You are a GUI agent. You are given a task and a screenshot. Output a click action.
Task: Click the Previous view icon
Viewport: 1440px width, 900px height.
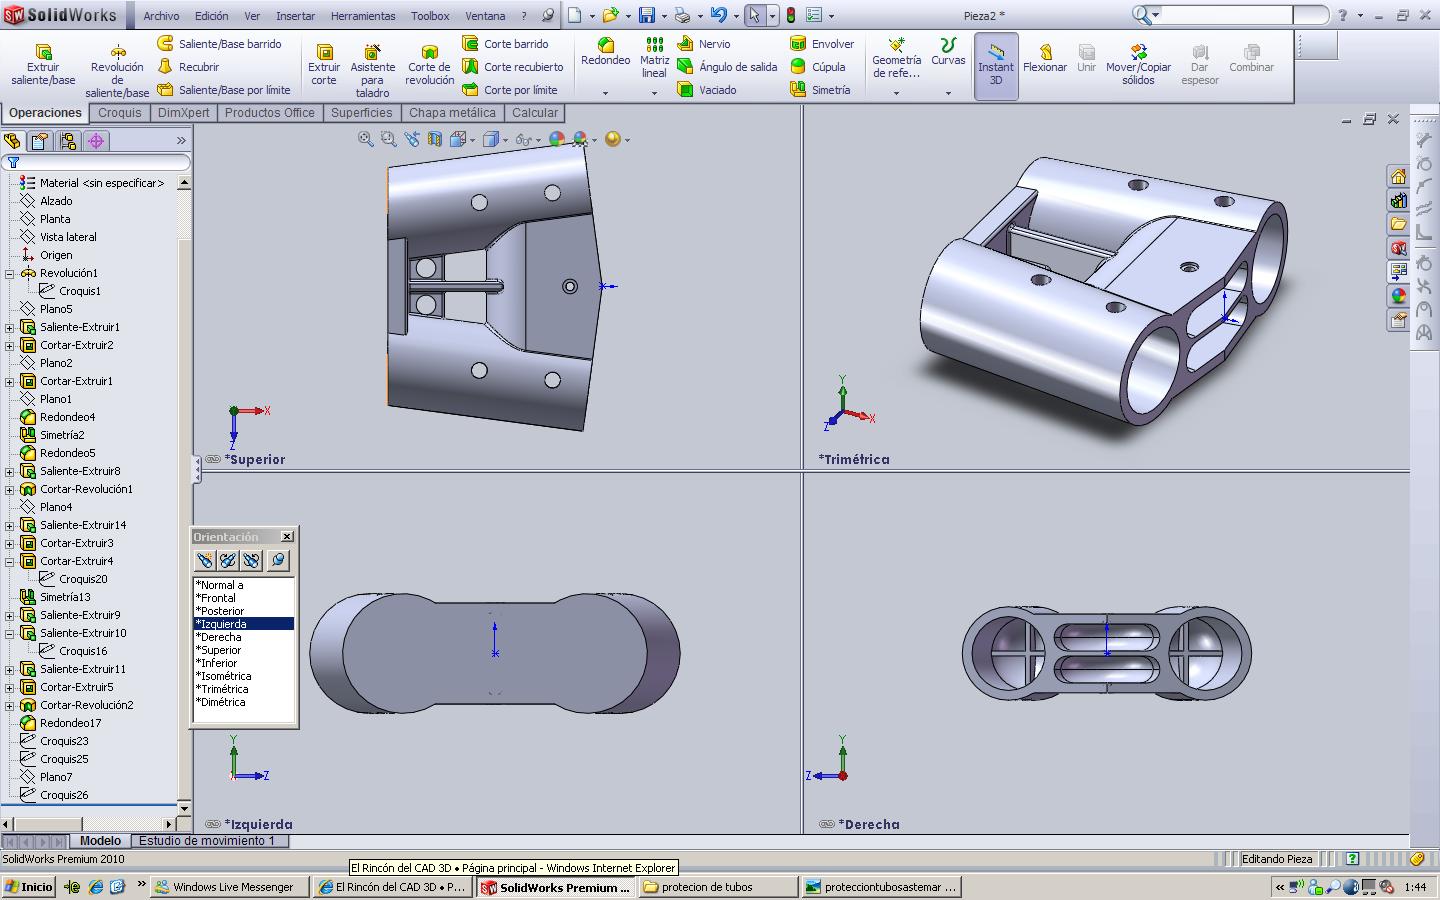tap(412, 140)
